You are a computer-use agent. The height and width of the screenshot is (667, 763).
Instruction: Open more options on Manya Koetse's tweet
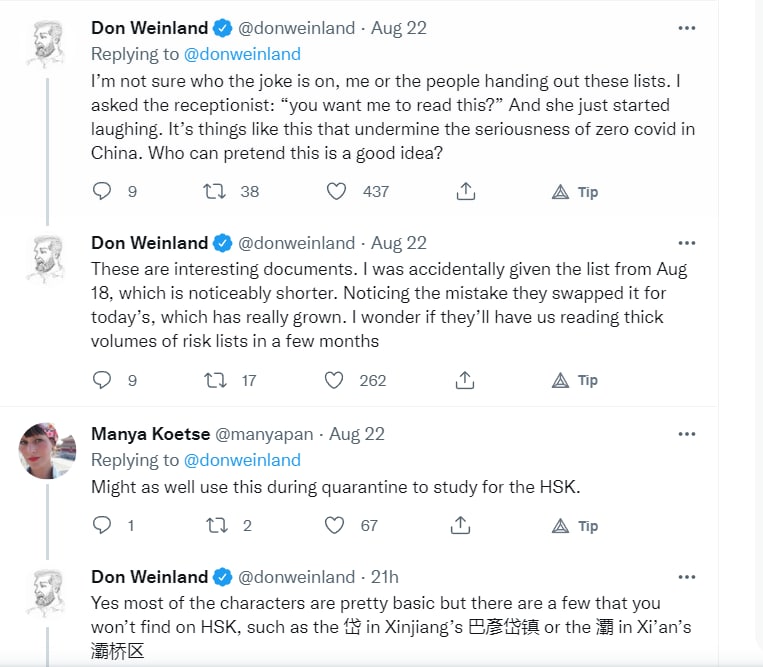tap(686, 434)
